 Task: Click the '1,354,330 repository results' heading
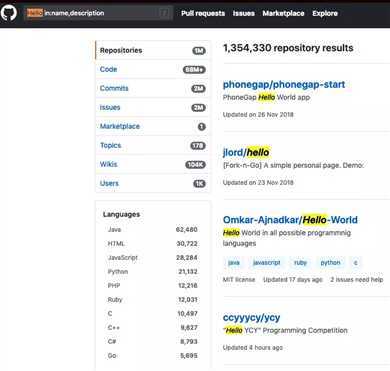coord(288,48)
